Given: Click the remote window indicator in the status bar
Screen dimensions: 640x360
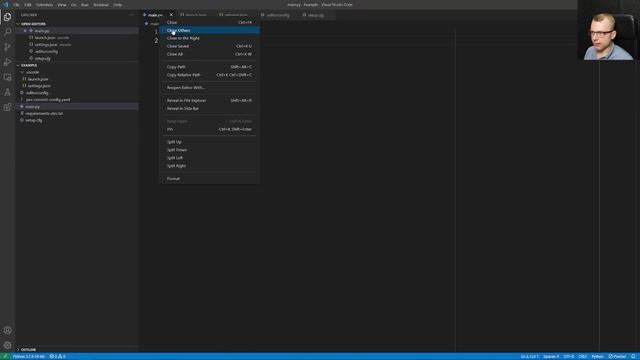Looking at the screenshot, I should pyautogui.click(x=5, y=356).
